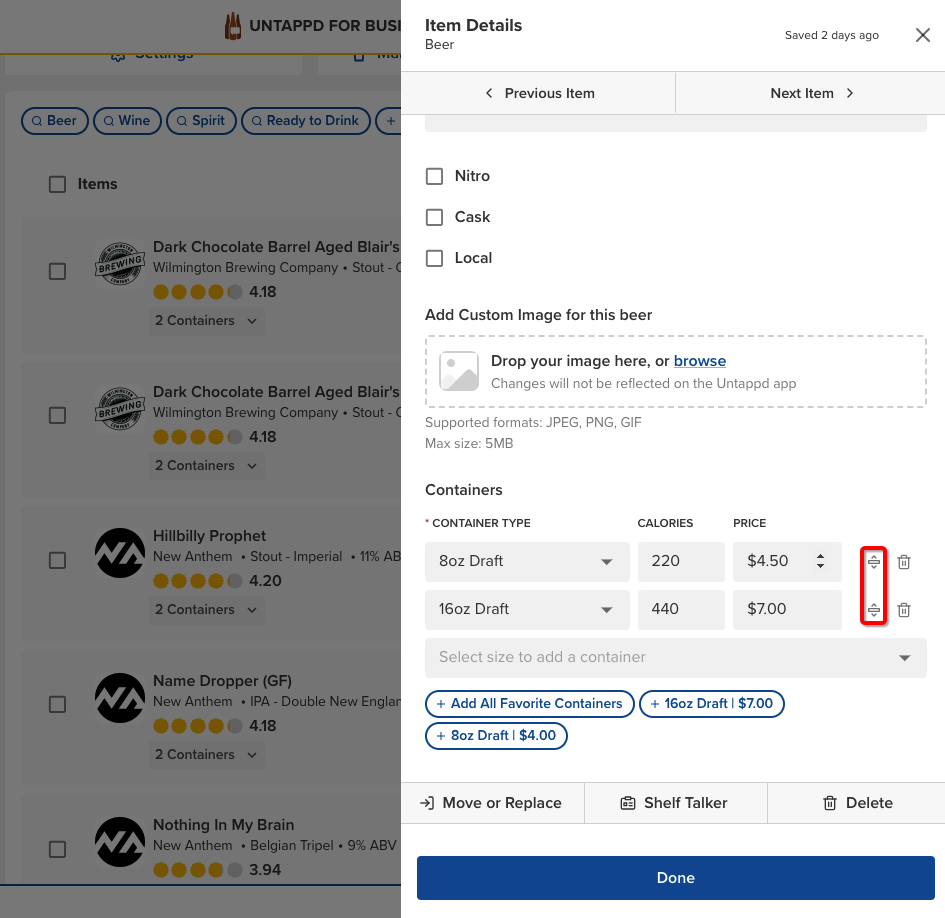The width and height of the screenshot is (945, 918).
Task: Expand 2 Containers under Name Dropper (GF)
Action: click(x=206, y=754)
